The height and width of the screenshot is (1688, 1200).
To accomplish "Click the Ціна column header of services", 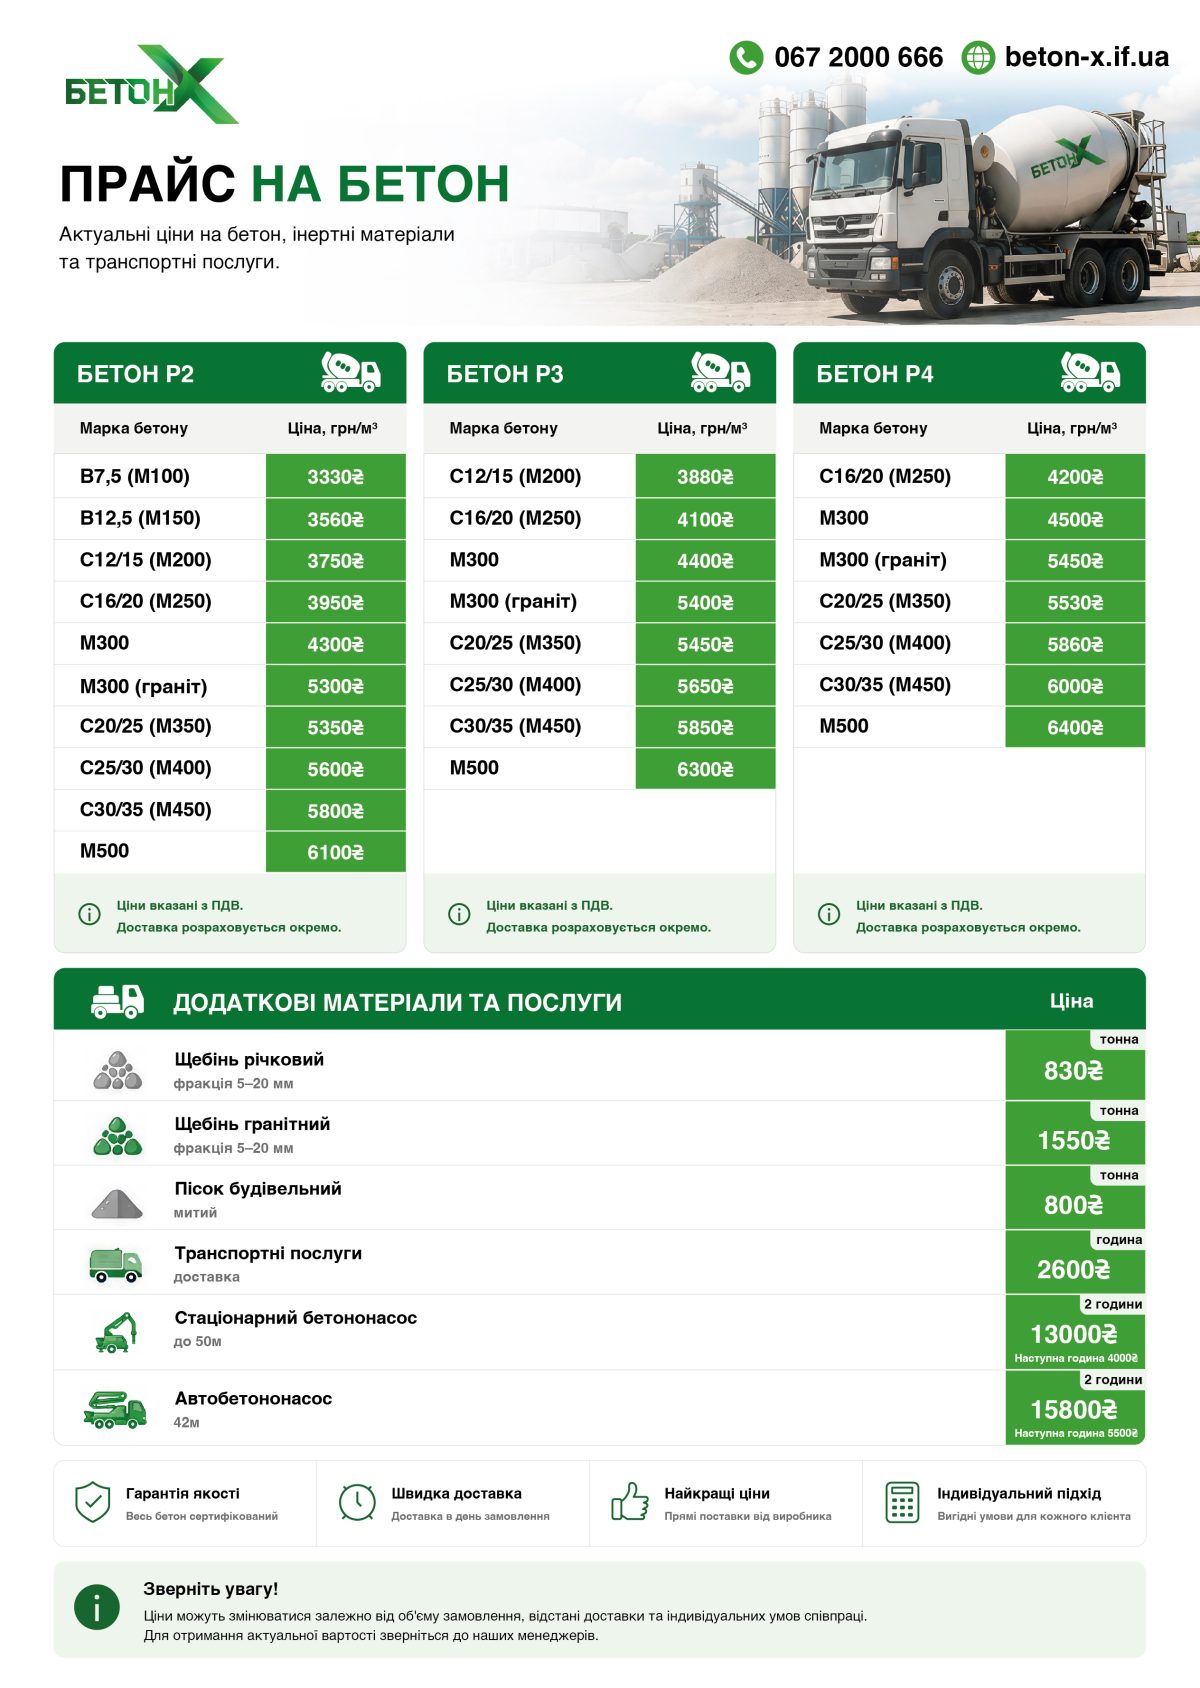I will pyautogui.click(x=1072, y=1001).
